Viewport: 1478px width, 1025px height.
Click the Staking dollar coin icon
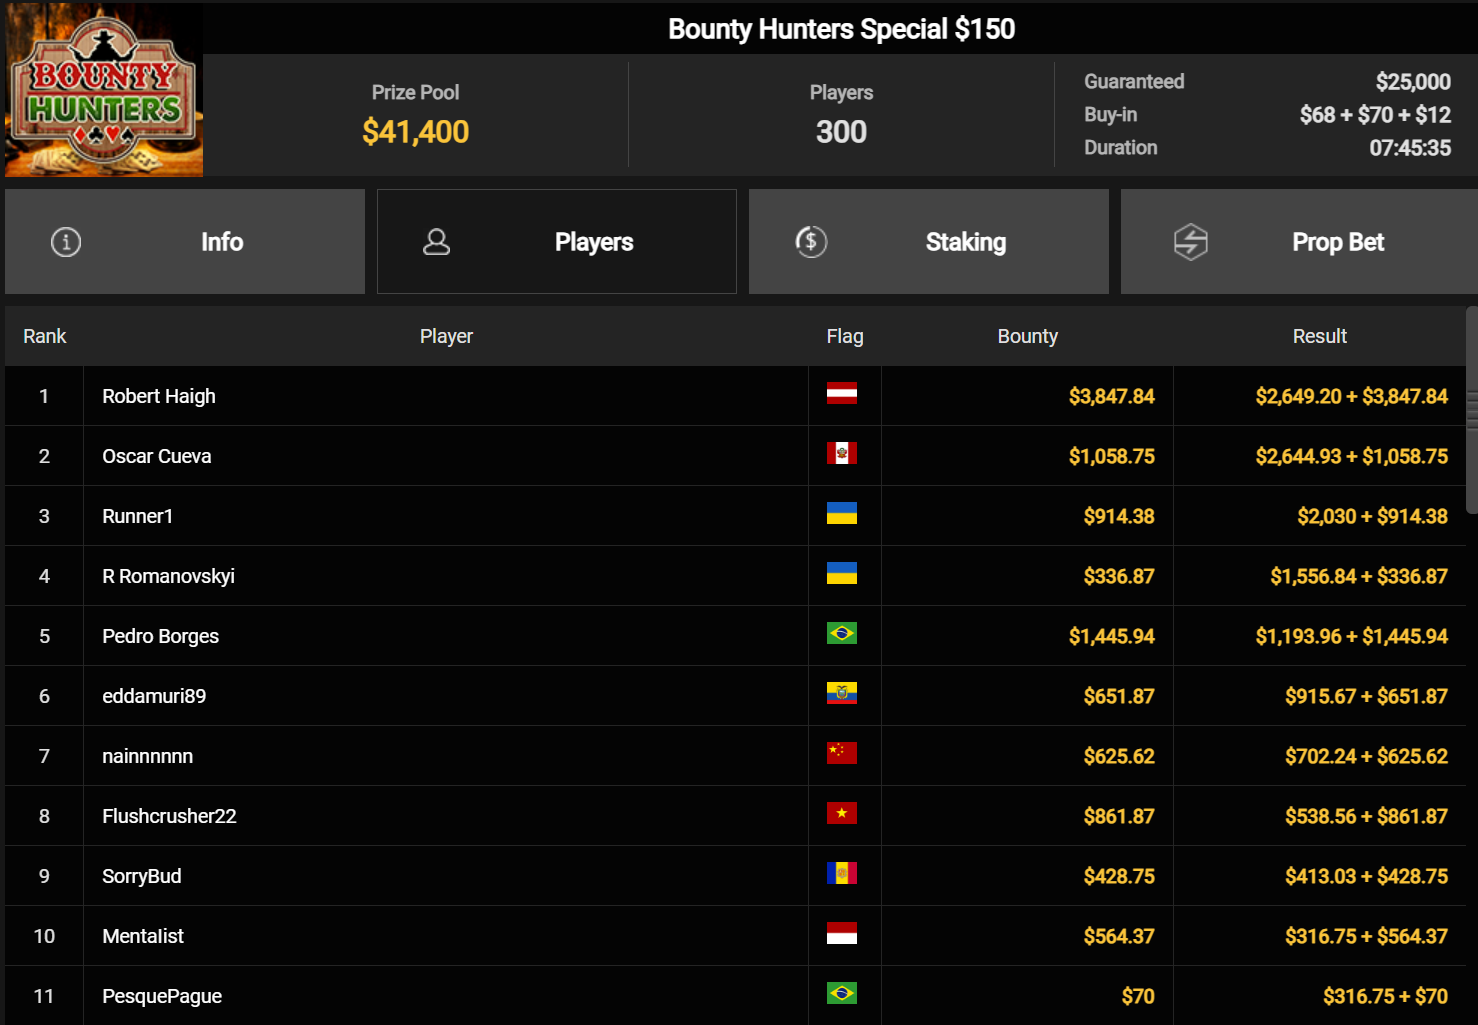(811, 241)
